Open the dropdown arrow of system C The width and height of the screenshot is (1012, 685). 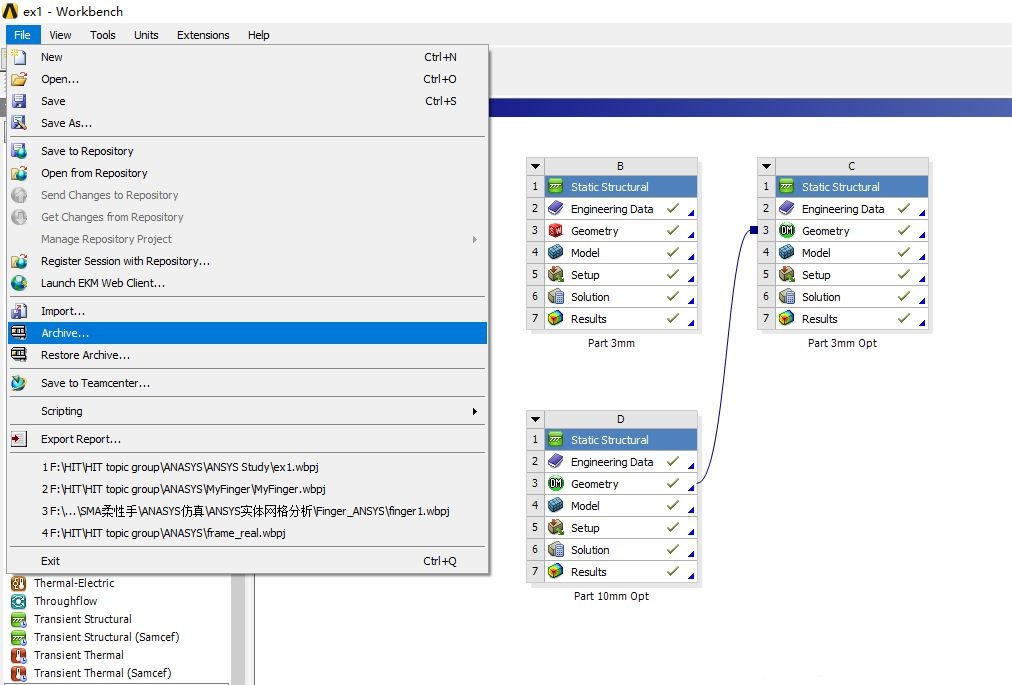(x=767, y=166)
